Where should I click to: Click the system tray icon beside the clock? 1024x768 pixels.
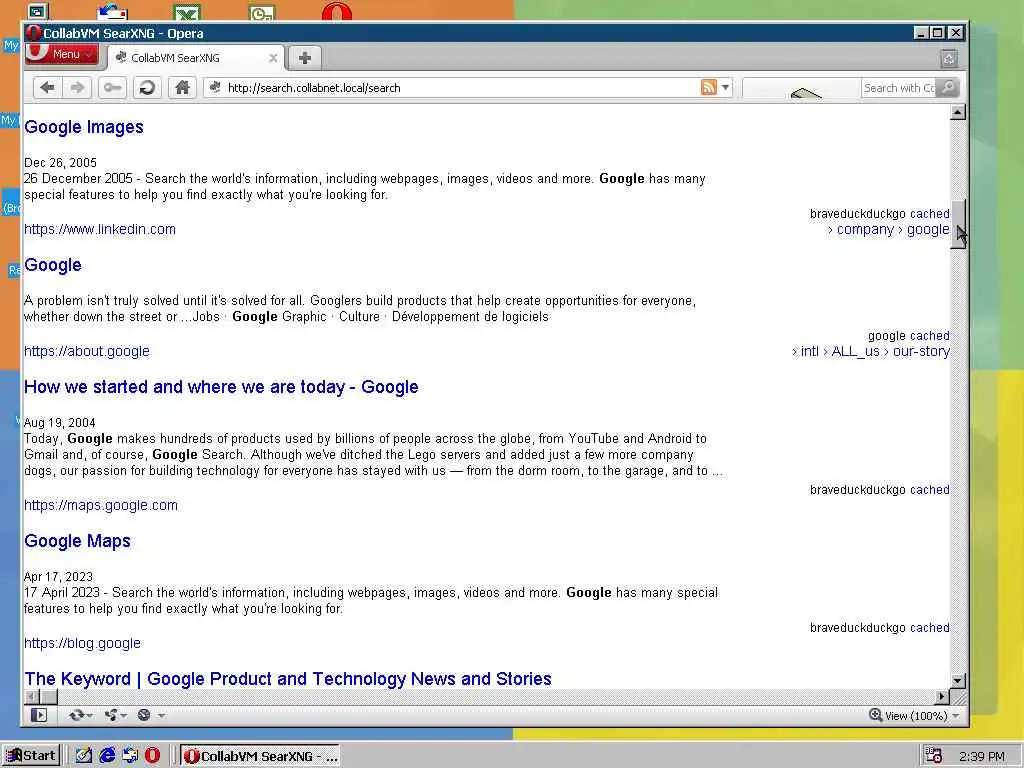934,756
